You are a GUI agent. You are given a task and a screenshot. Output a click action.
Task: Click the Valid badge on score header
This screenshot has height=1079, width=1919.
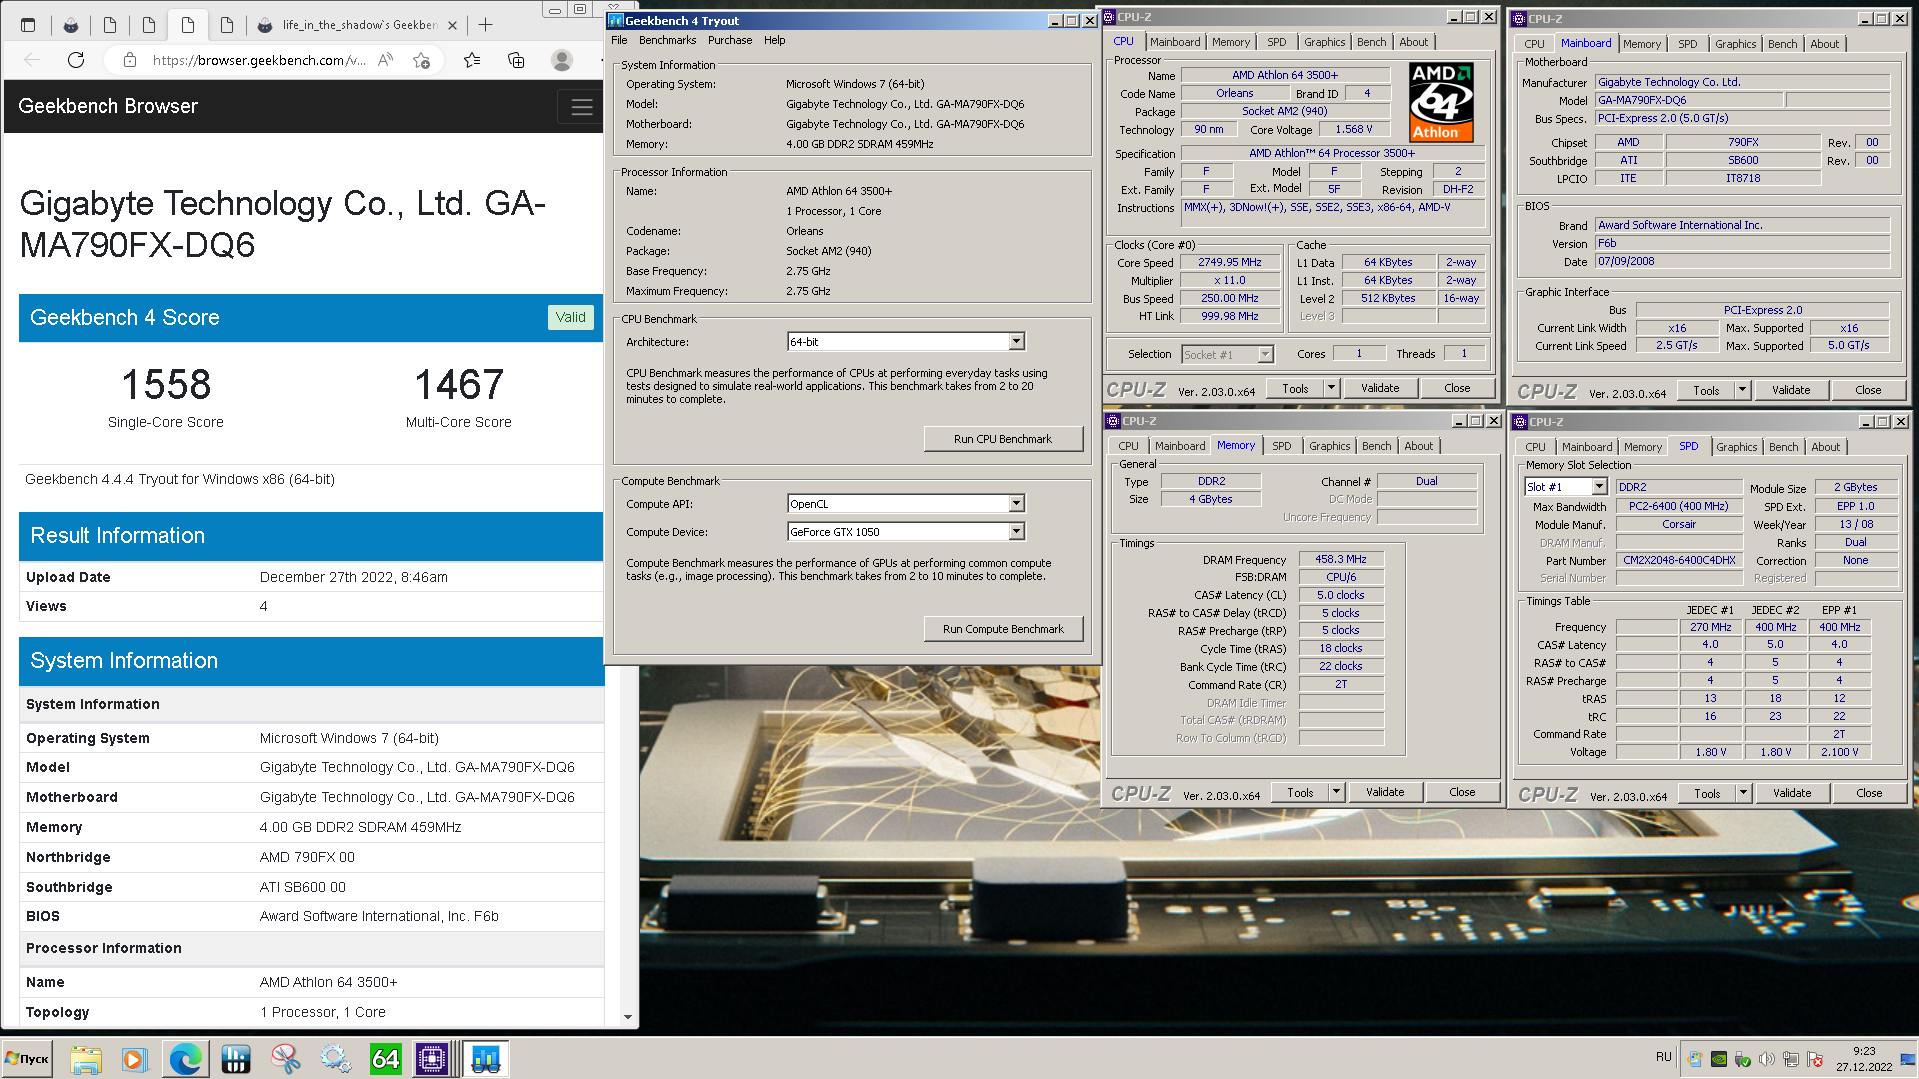(x=571, y=317)
